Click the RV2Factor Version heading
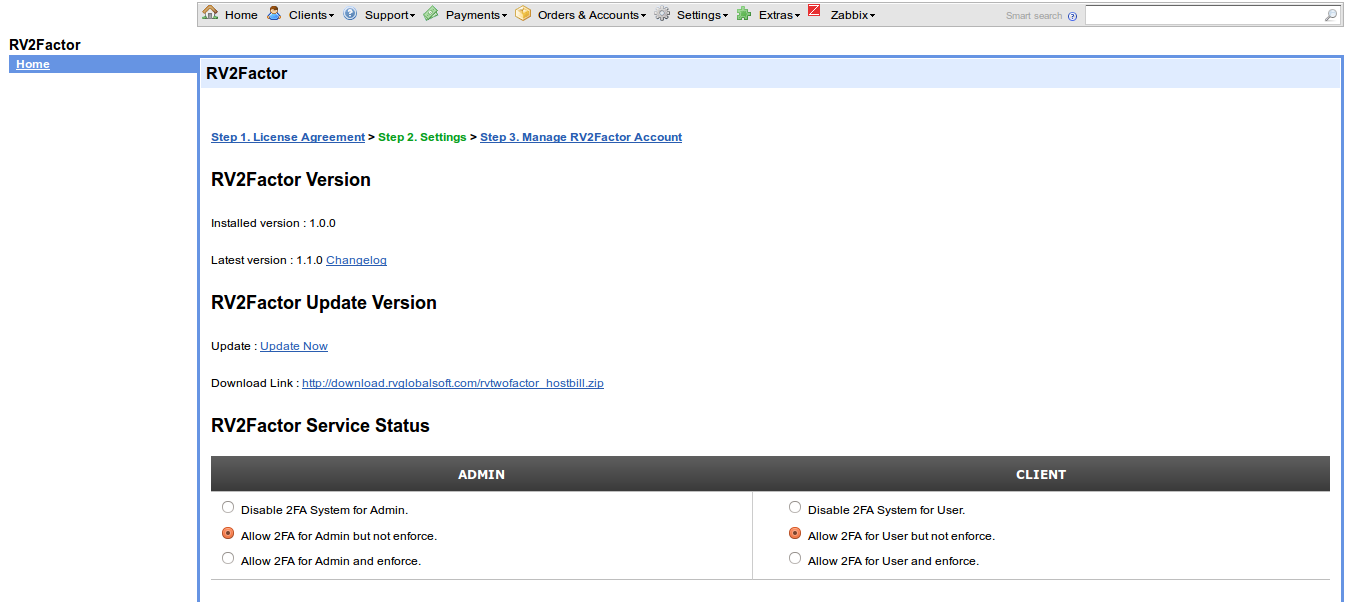The image size is (1353, 602). coord(291,179)
